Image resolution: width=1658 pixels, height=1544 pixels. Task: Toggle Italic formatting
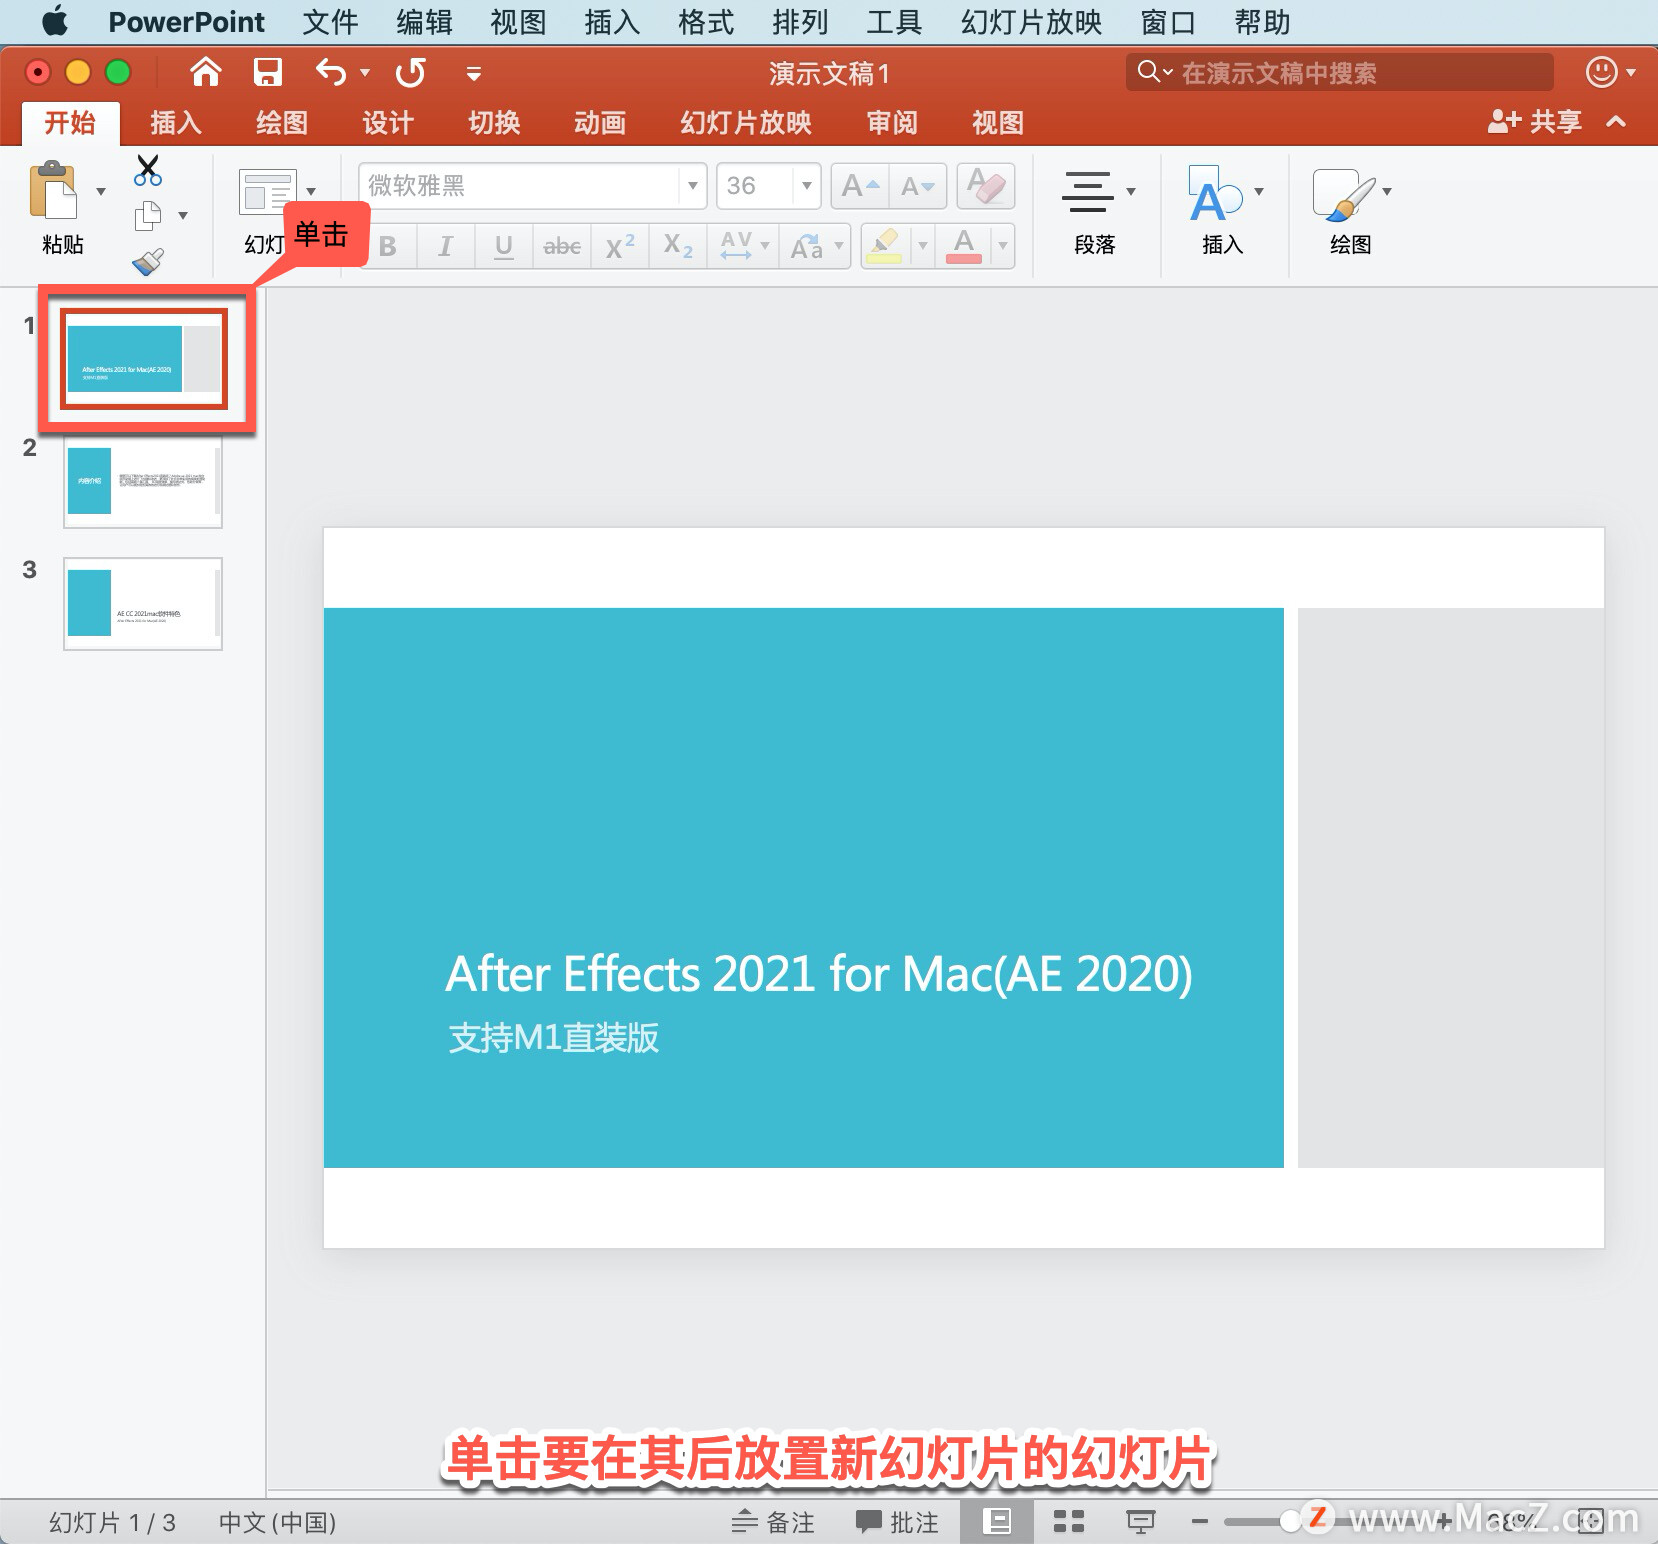pyautogui.click(x=446, y=246)
